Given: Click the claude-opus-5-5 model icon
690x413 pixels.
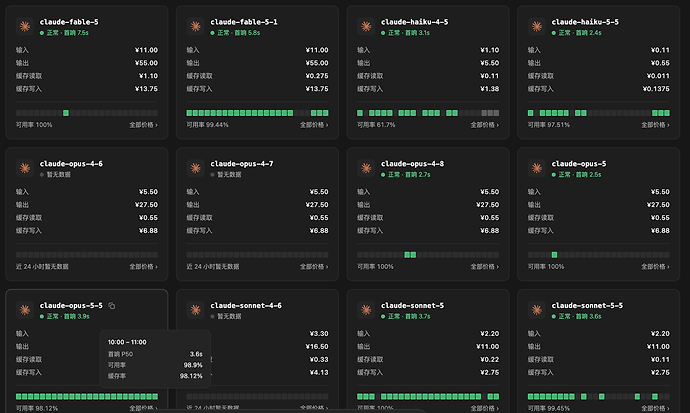Looking at the screenshot, I should [25, 310].
